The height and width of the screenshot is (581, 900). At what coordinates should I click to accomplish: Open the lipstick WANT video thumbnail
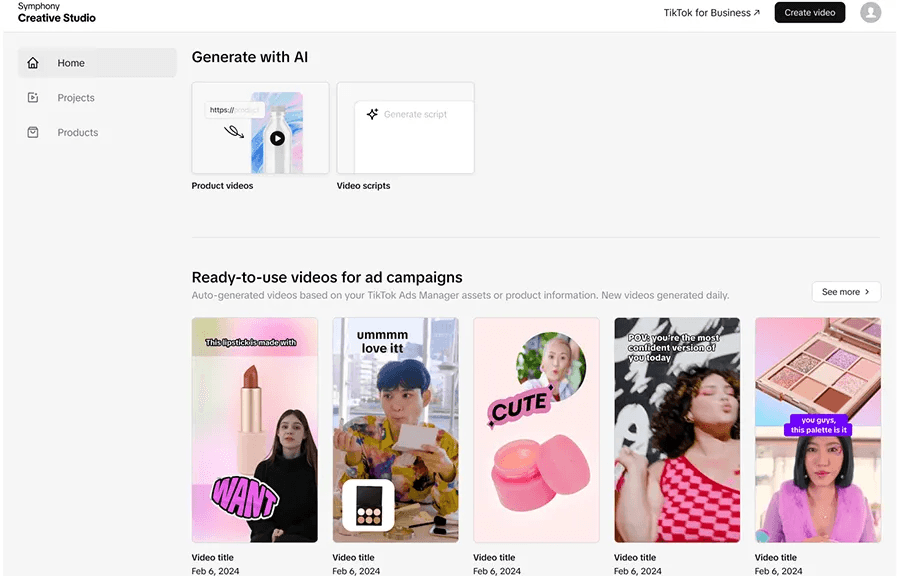pos(254,429)
